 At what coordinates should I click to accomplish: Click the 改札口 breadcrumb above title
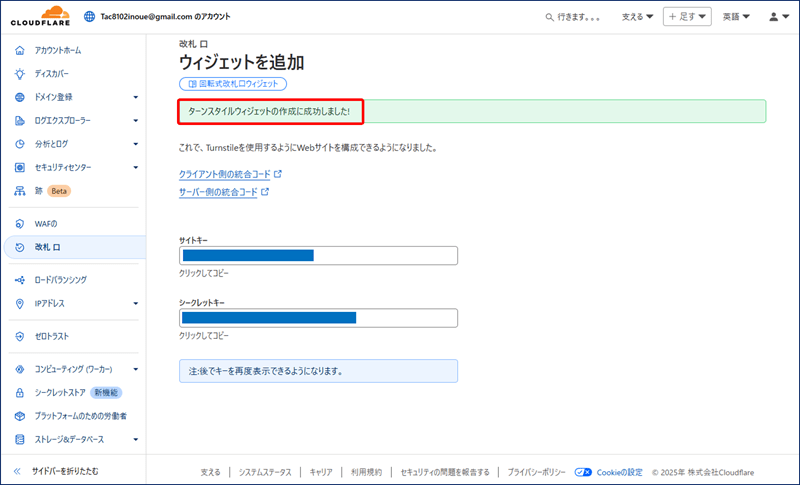(193, 44)
